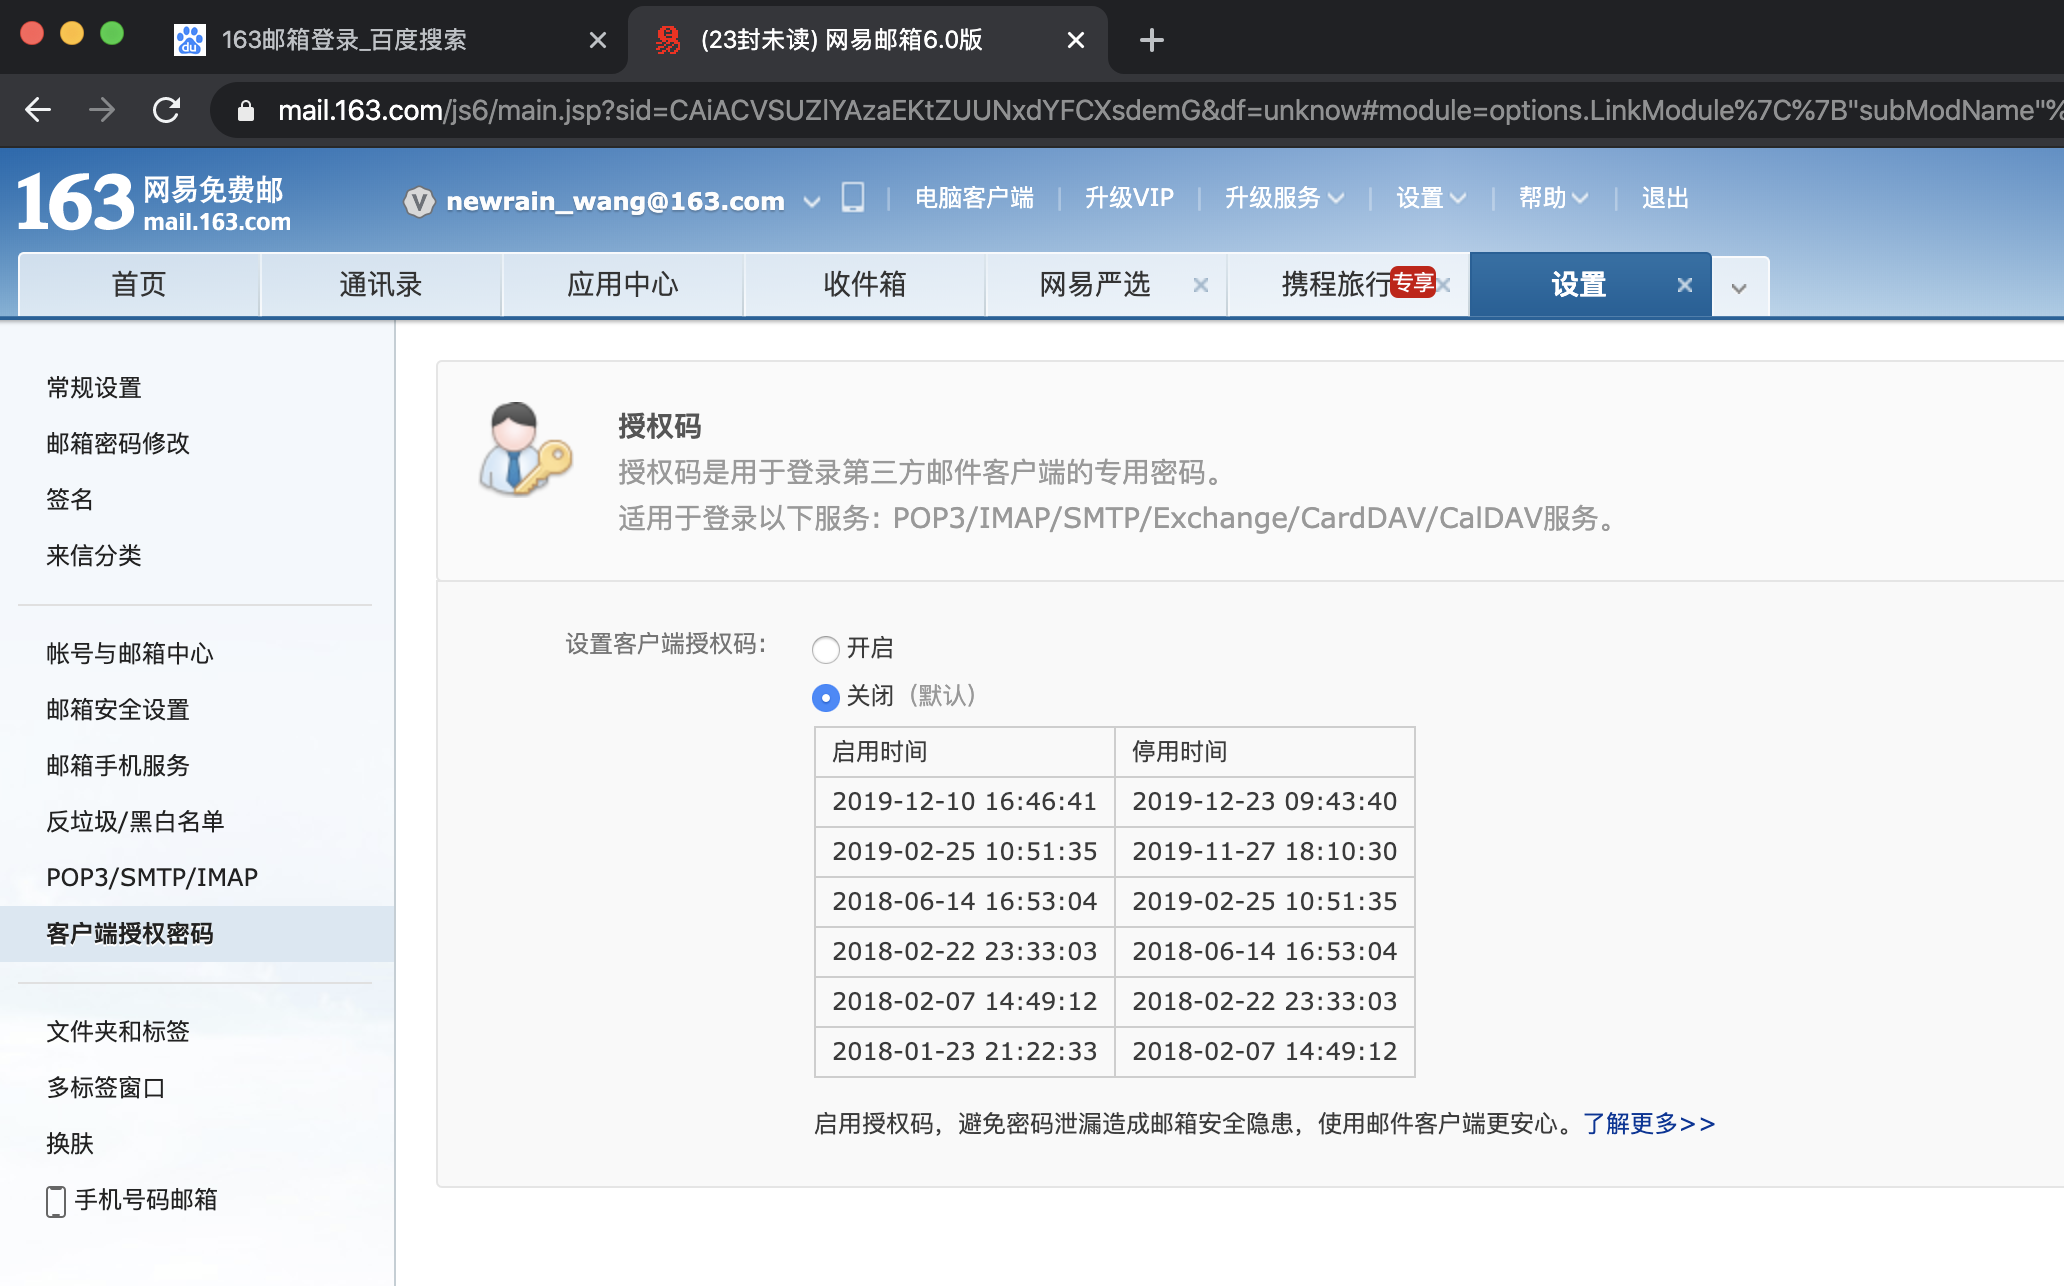Open 手机号码邮箱 in the sidebar

(146, 1200)
